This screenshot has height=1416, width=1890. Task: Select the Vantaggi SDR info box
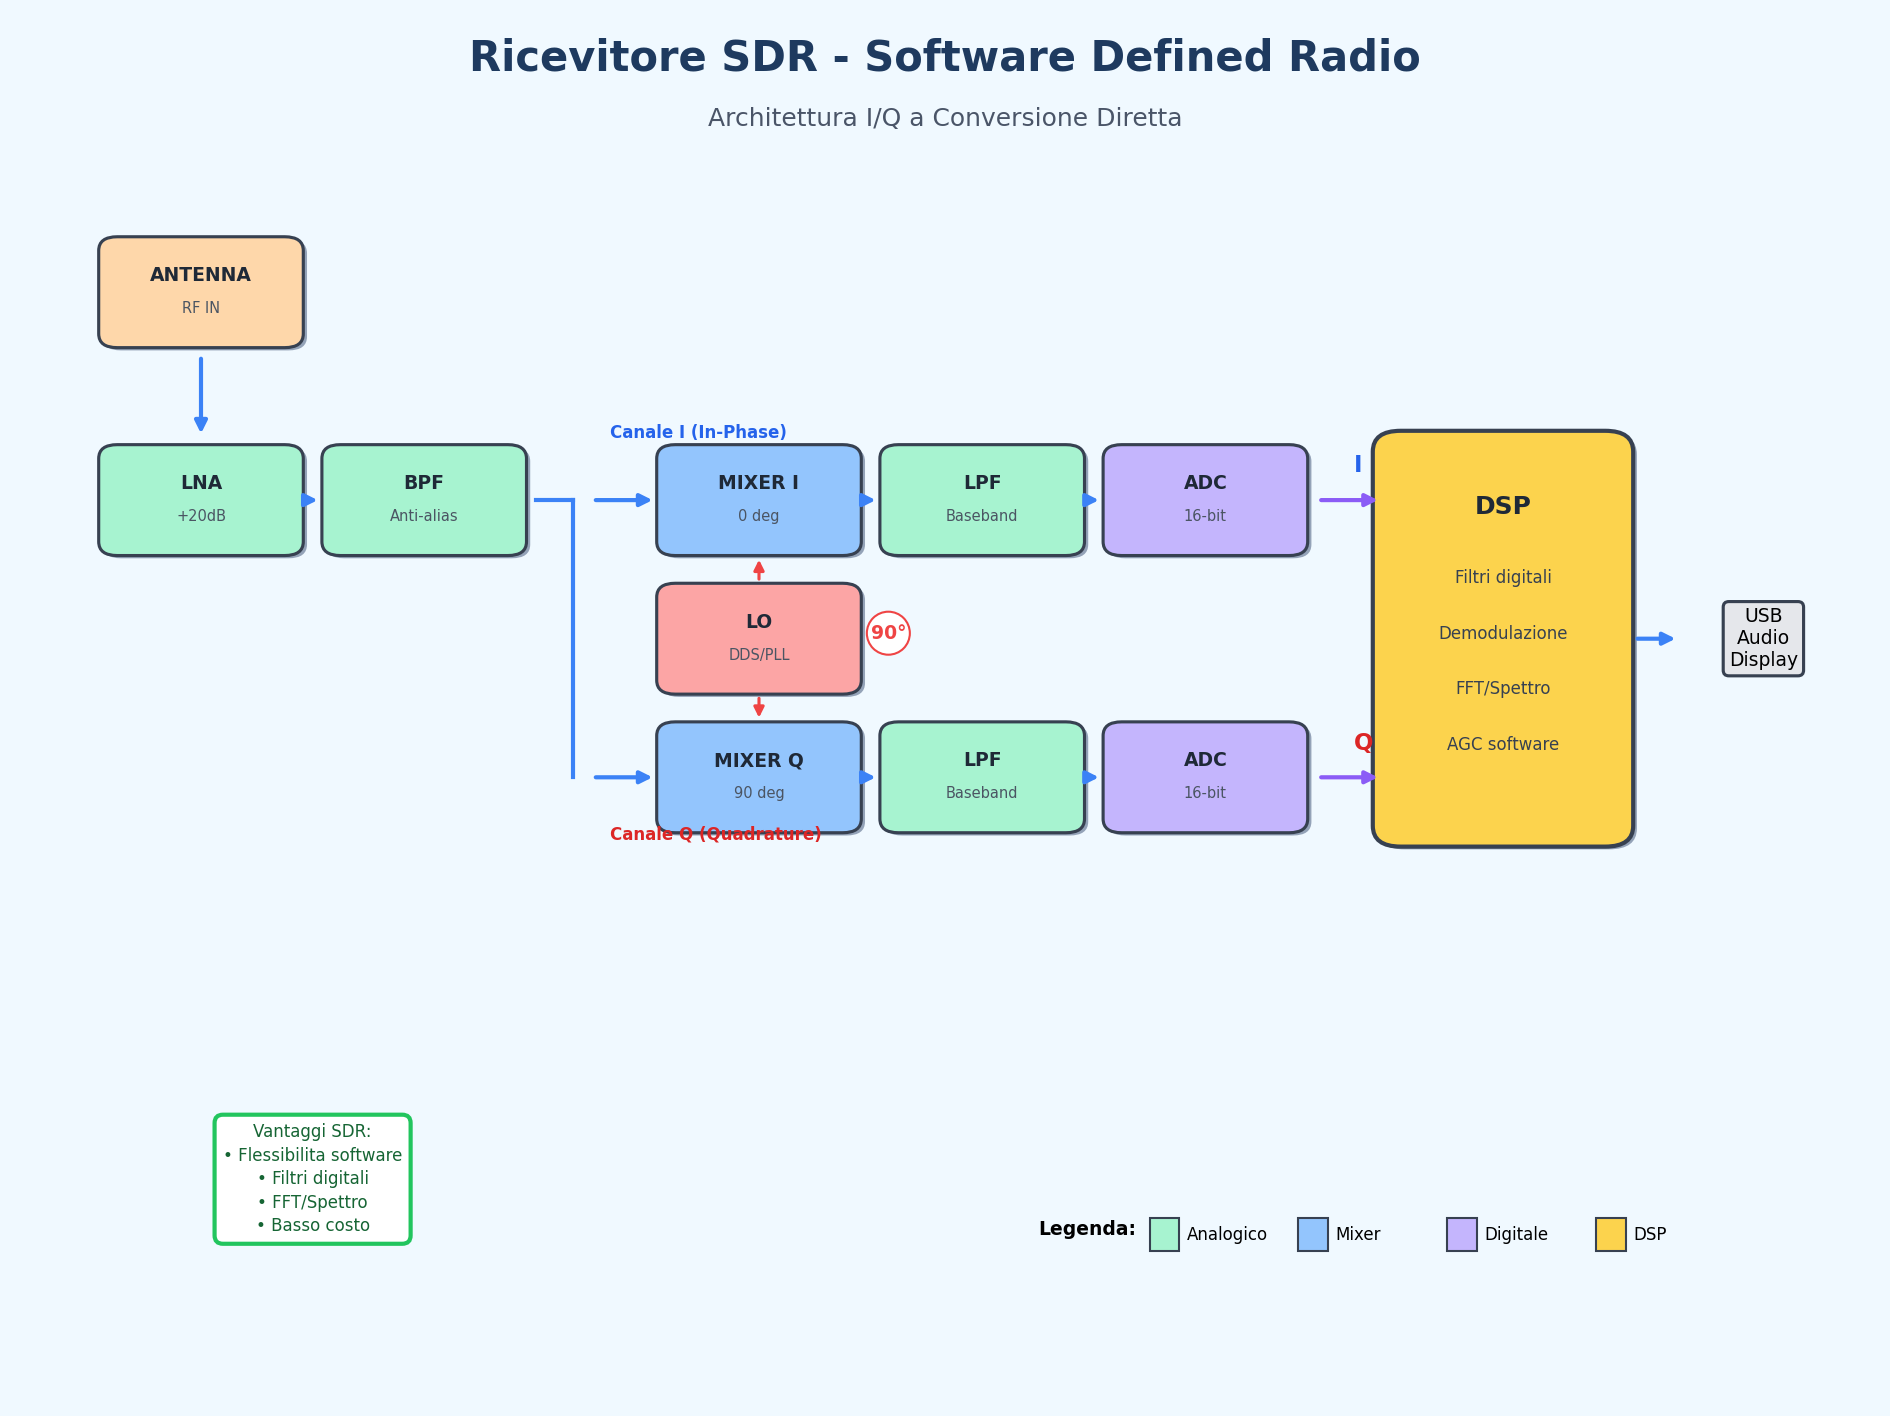[x=312, y=1178]
